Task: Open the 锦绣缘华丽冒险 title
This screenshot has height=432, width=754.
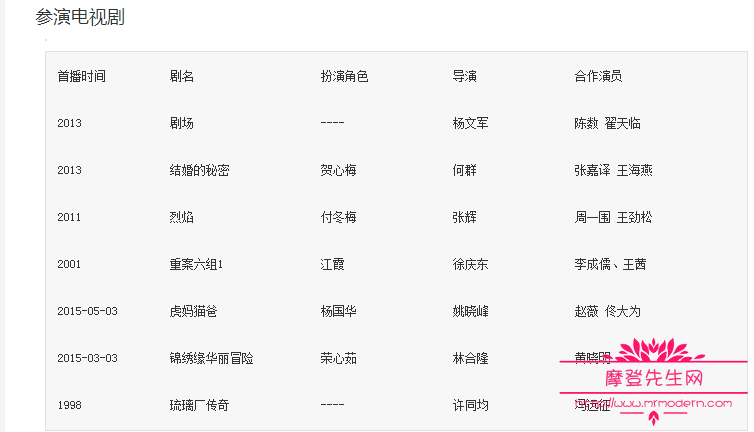Action: (x=211, y=358)
